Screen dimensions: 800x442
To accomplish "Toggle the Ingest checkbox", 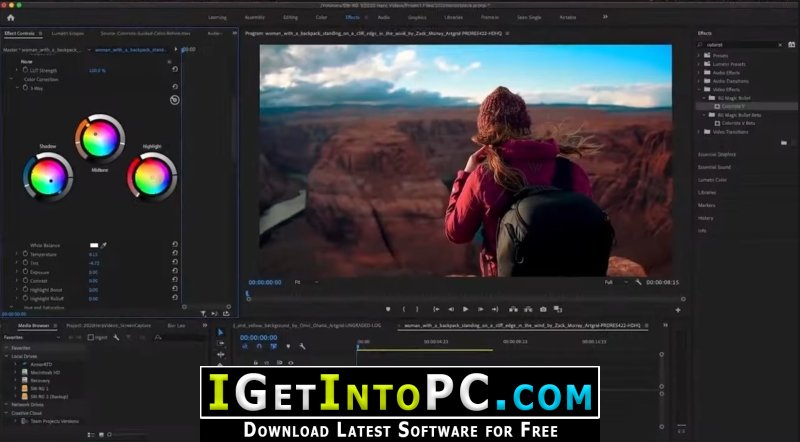I will click(x=90, y=337).
